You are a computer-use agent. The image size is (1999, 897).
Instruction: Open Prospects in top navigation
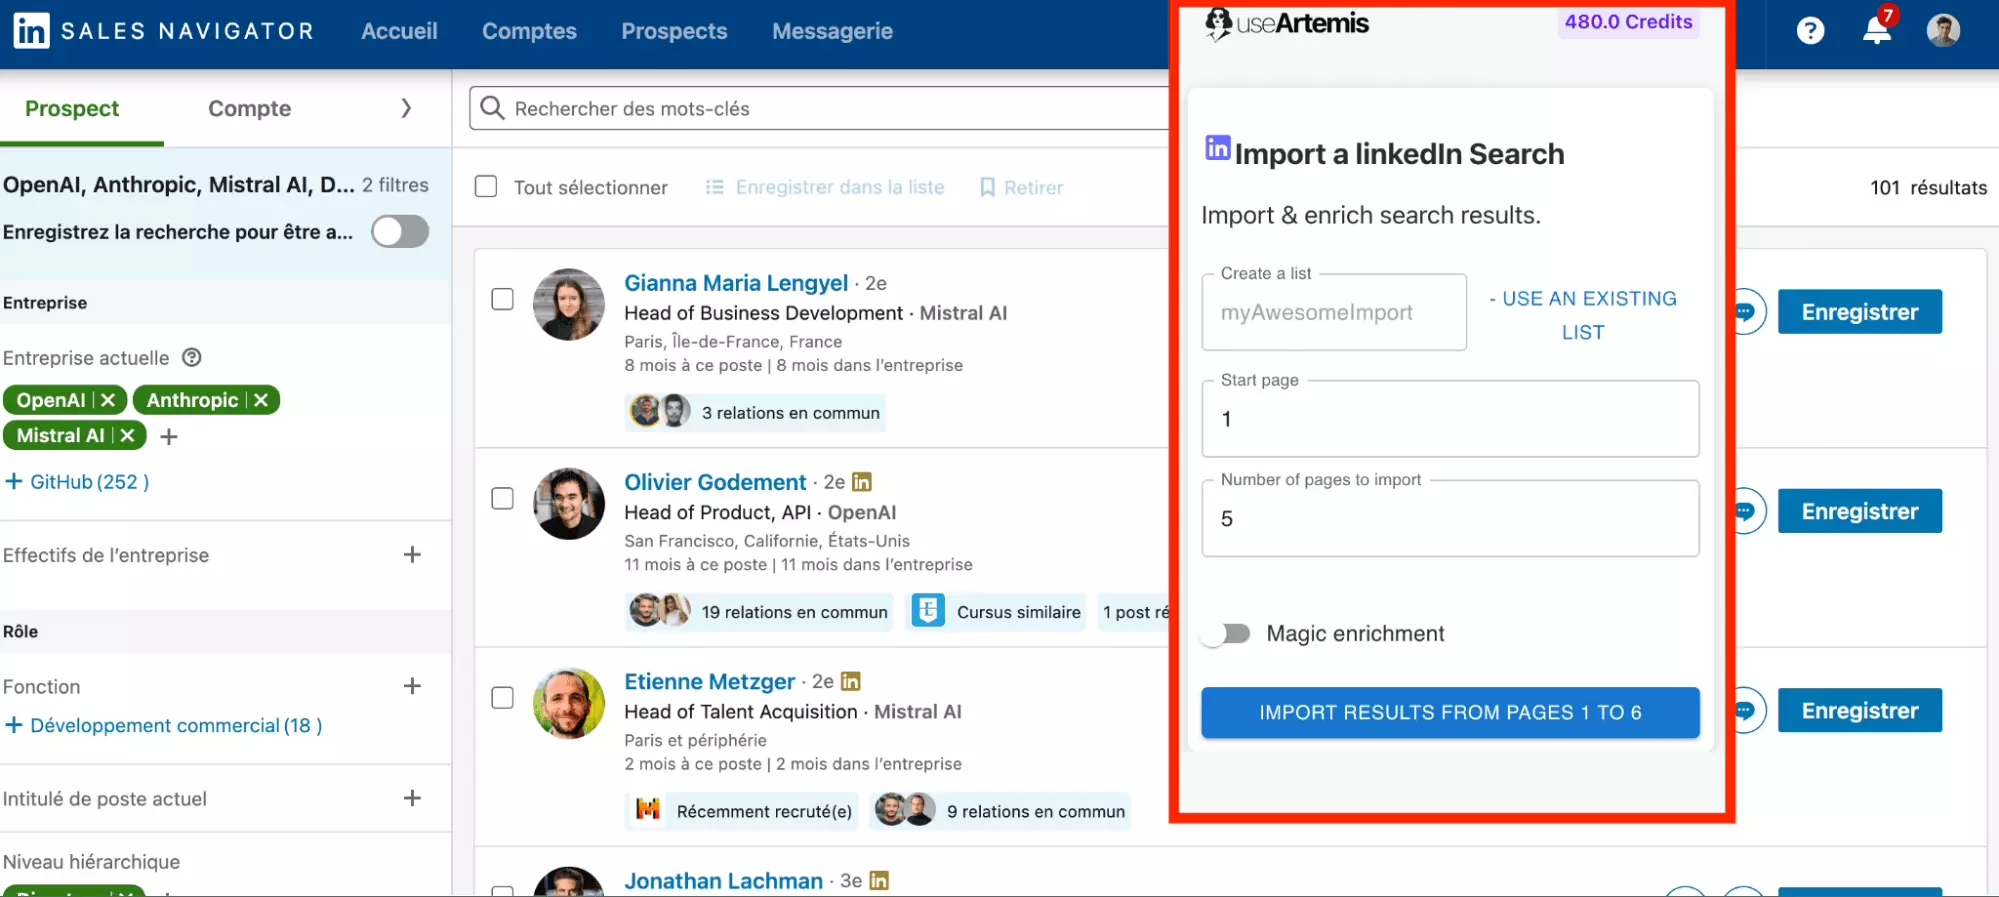point(674,31)
